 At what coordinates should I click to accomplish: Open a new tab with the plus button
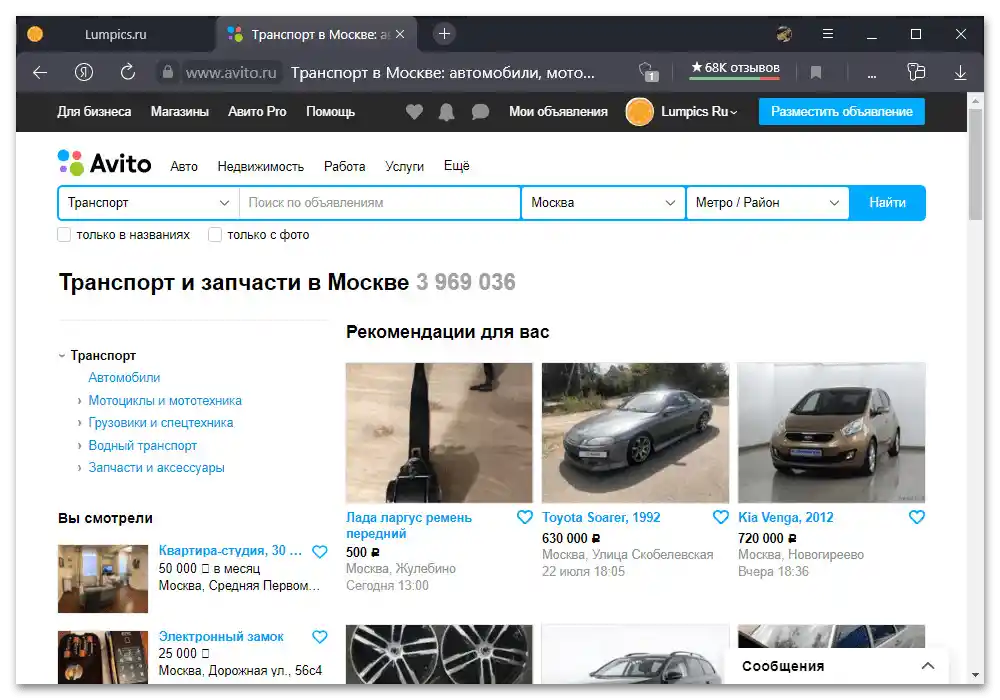(x=445, y=34)
